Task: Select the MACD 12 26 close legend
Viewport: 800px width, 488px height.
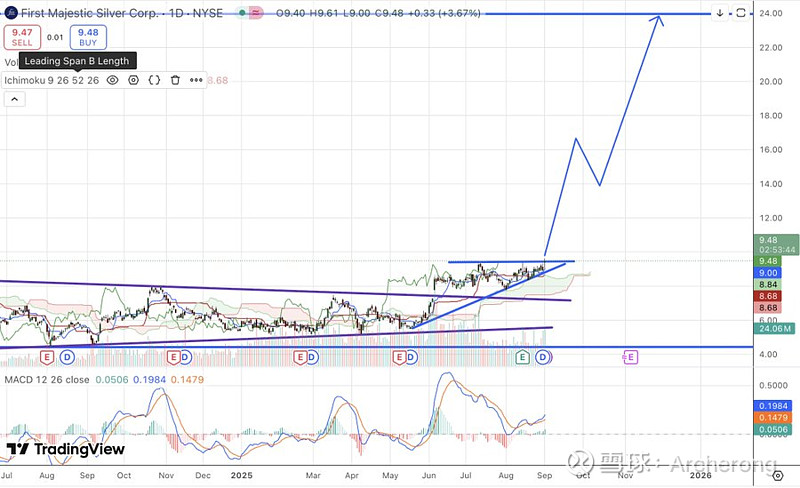Action: pos(47,380)
